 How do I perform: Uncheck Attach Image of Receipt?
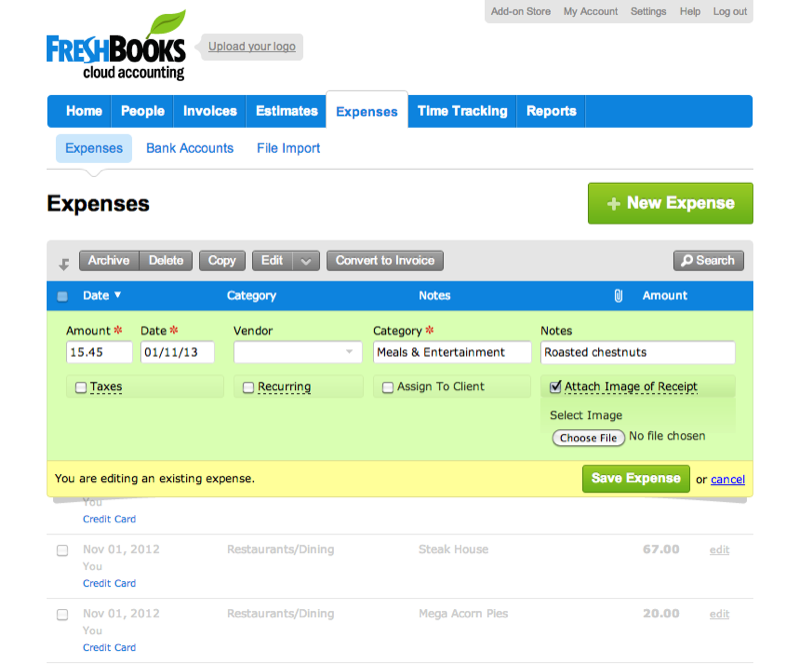click(556, 387)
